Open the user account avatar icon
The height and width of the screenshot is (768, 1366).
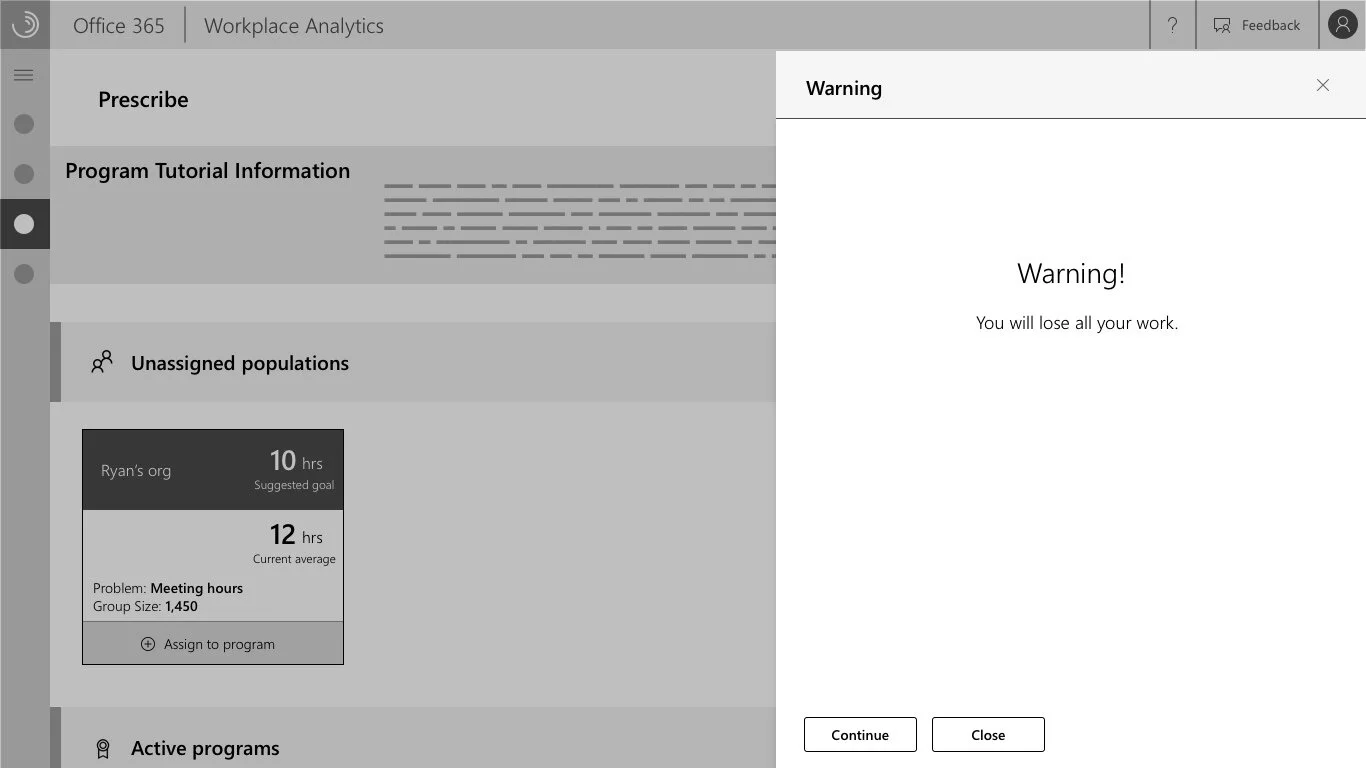tap(1342, 24)
